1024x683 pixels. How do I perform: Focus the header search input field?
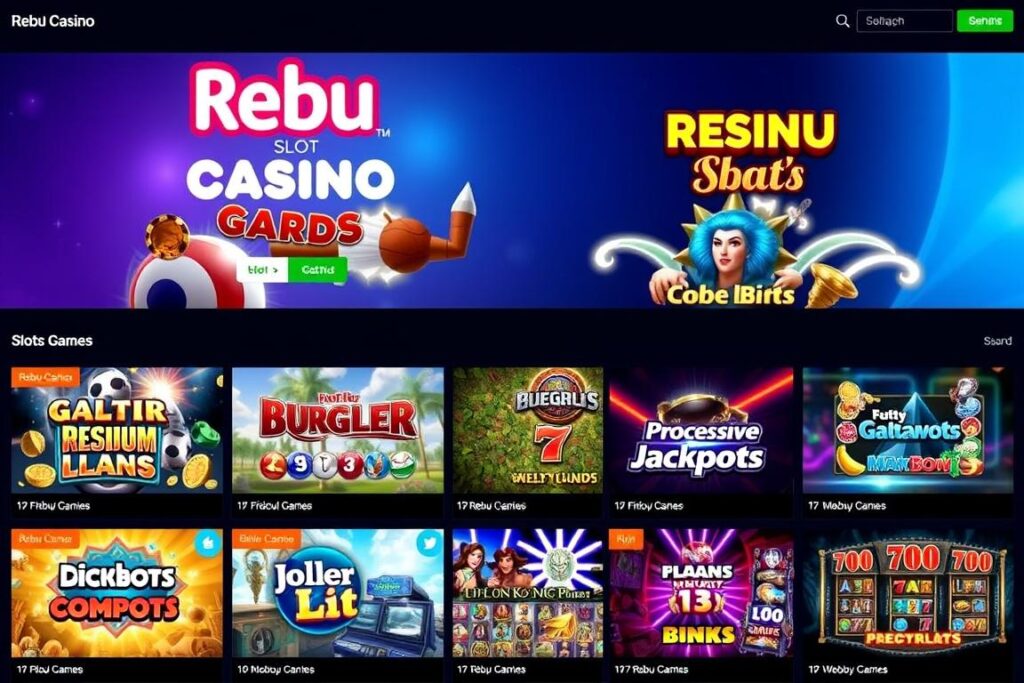(x=904, y=21)
